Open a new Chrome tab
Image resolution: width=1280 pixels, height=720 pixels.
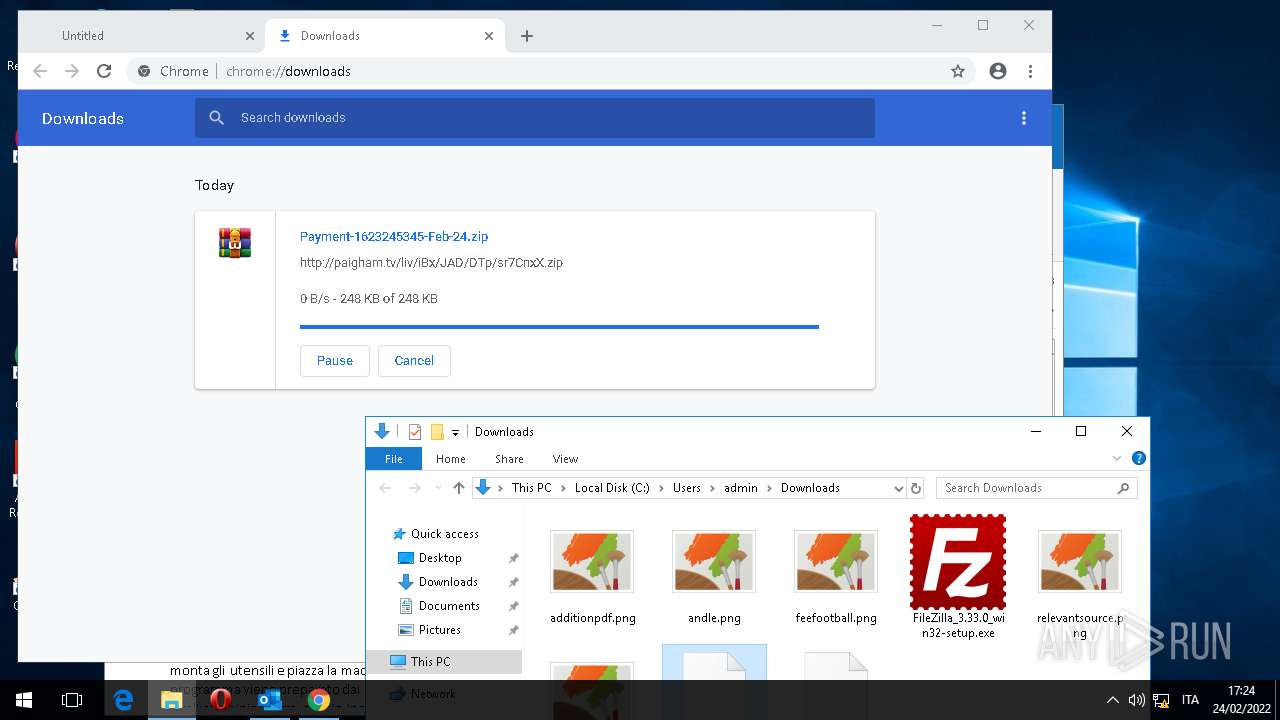point(527,36)
